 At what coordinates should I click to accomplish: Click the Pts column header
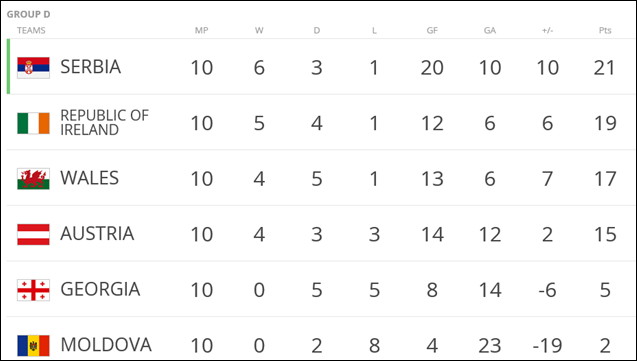click(x=605, y=30)
